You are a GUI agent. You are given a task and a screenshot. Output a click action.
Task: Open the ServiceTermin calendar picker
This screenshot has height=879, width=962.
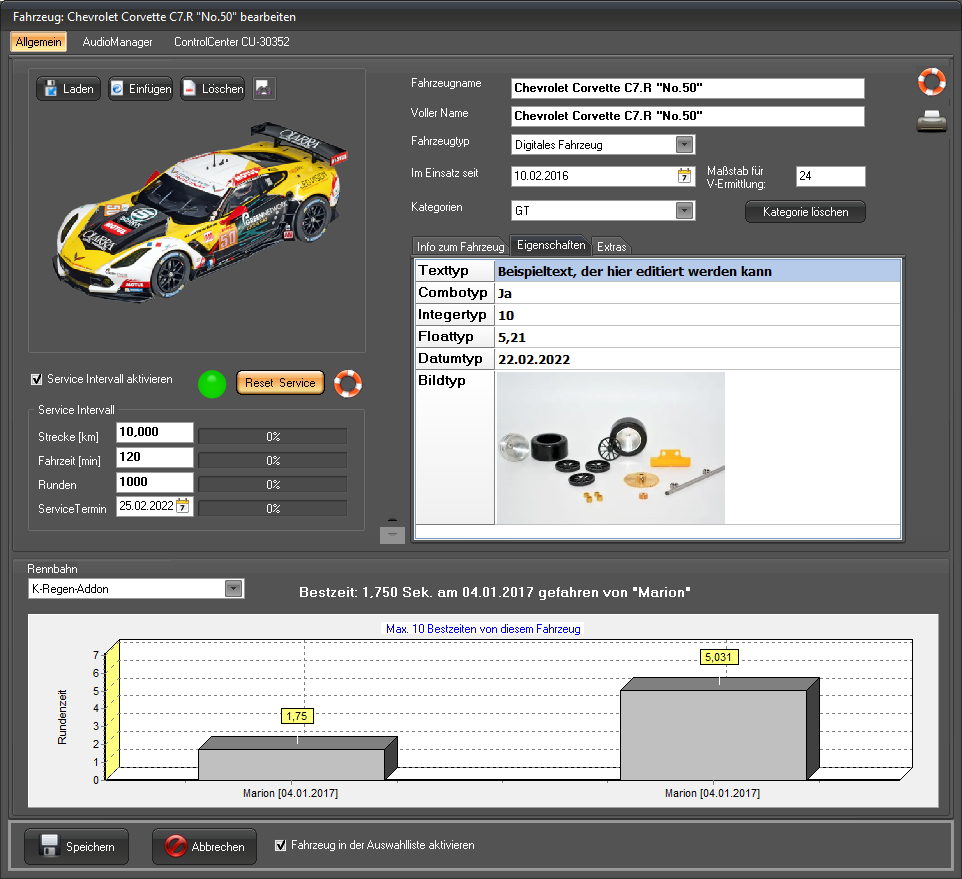pos(183,506)
